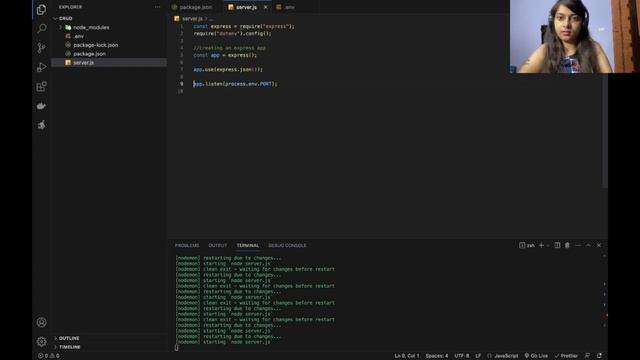This screenshot has height=360, width=640.
Task: Select the server.js editor tab
Action: [x=246, y=7]
